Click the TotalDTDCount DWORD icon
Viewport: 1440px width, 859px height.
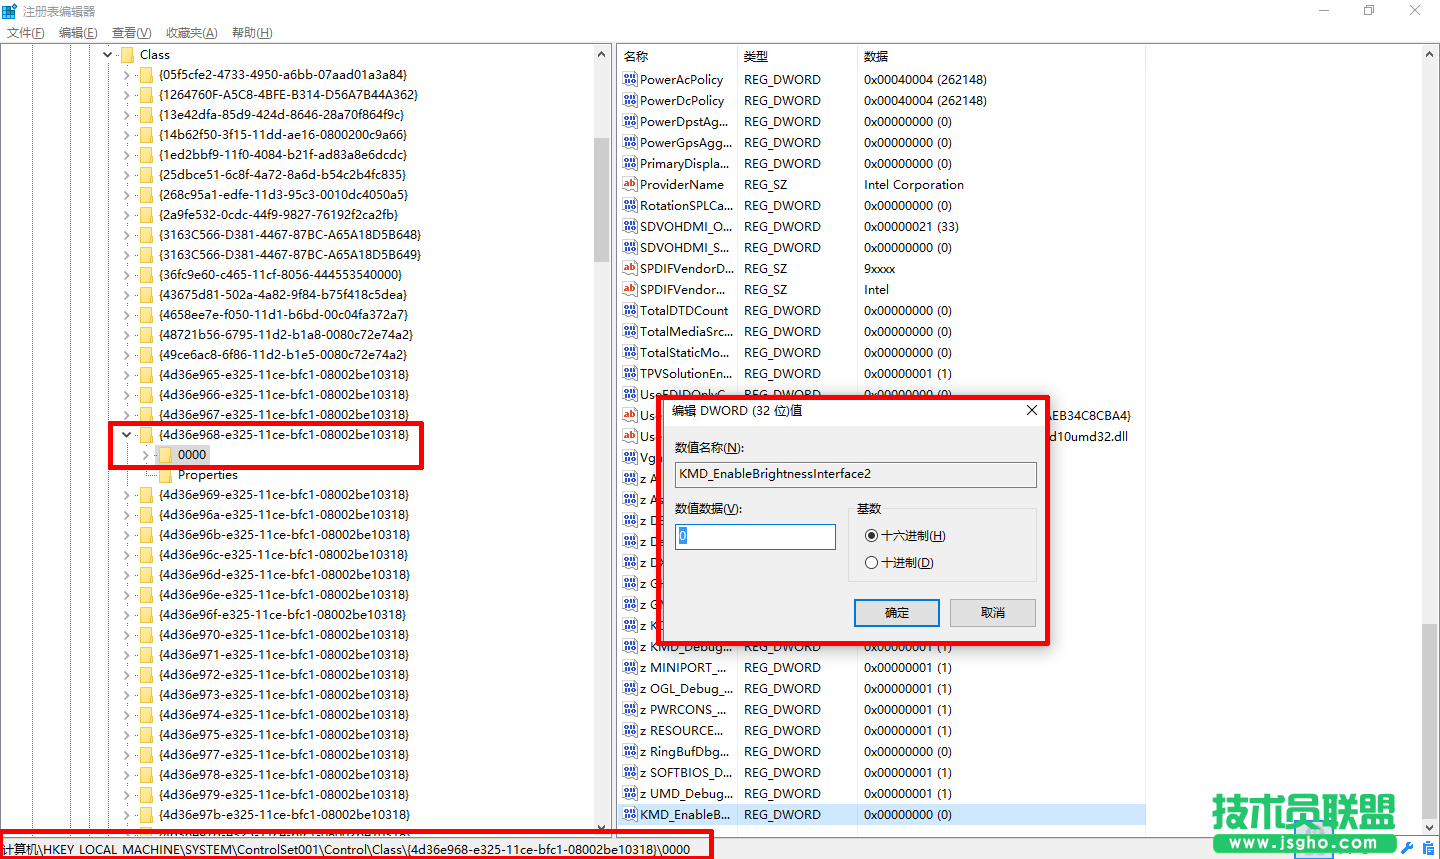click(630, 310)
